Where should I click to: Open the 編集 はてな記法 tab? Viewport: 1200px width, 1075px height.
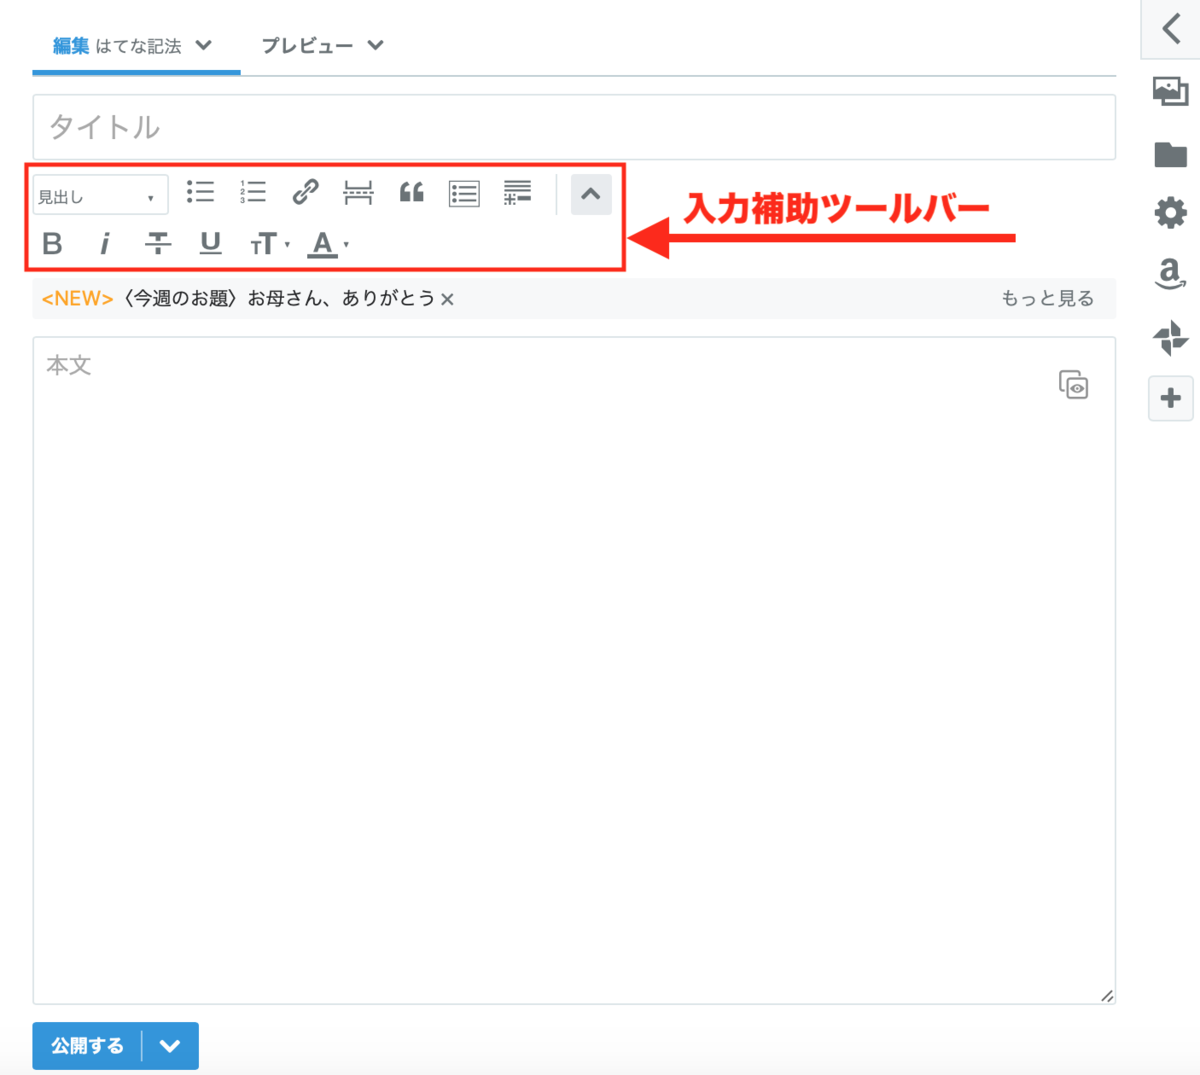coord(136,46)
